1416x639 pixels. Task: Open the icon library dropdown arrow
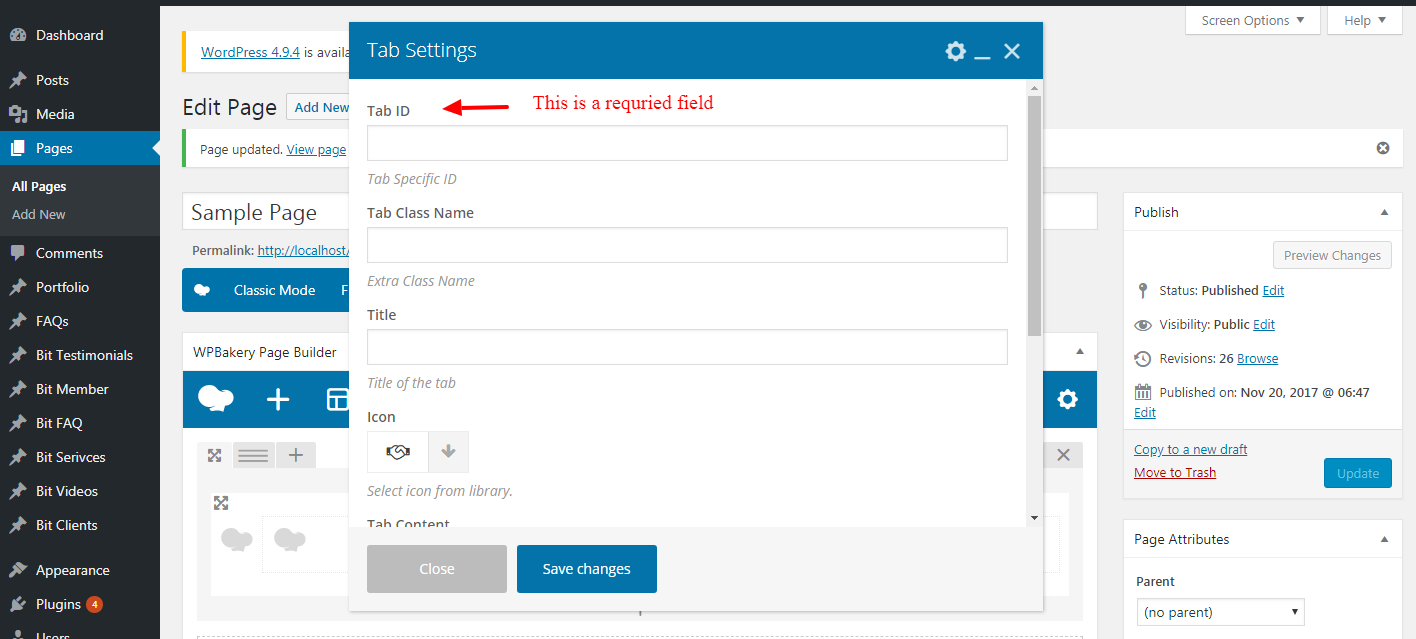tap(448, 452)
